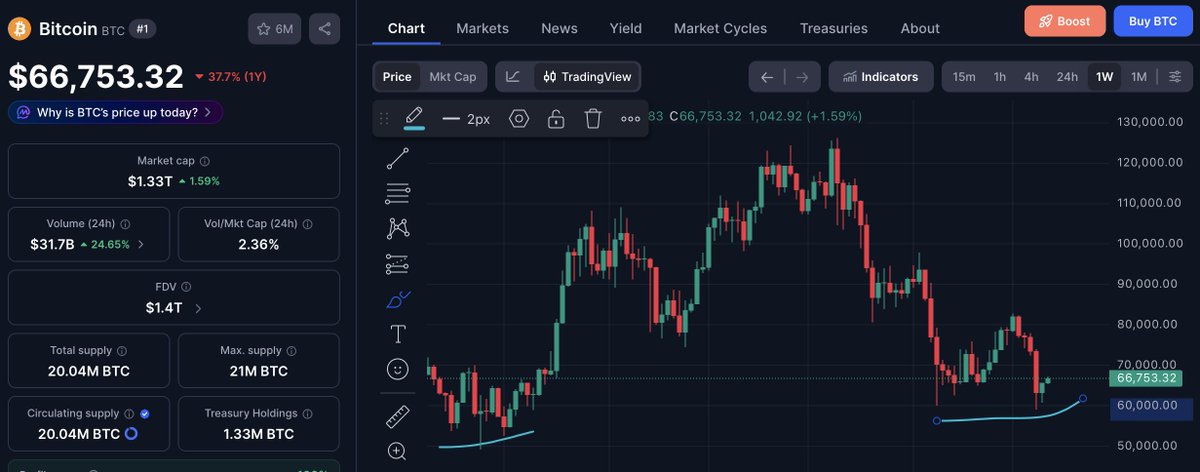Screen dimensions: 1200x472
Task: Open the 37.7% (1Y) price change dropdown
Action: click(230, 77)
